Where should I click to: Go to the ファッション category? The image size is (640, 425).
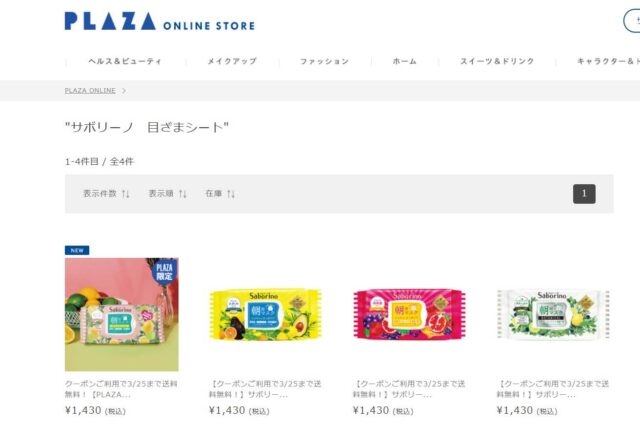[324, 61]
